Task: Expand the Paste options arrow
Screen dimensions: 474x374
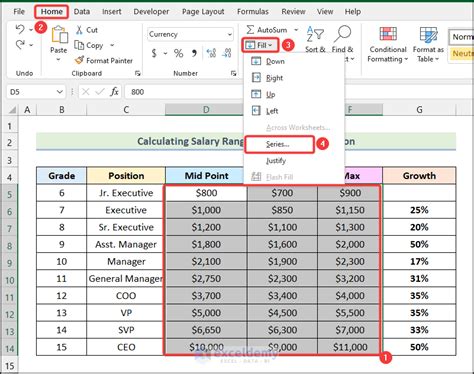Action: [58, 60]
